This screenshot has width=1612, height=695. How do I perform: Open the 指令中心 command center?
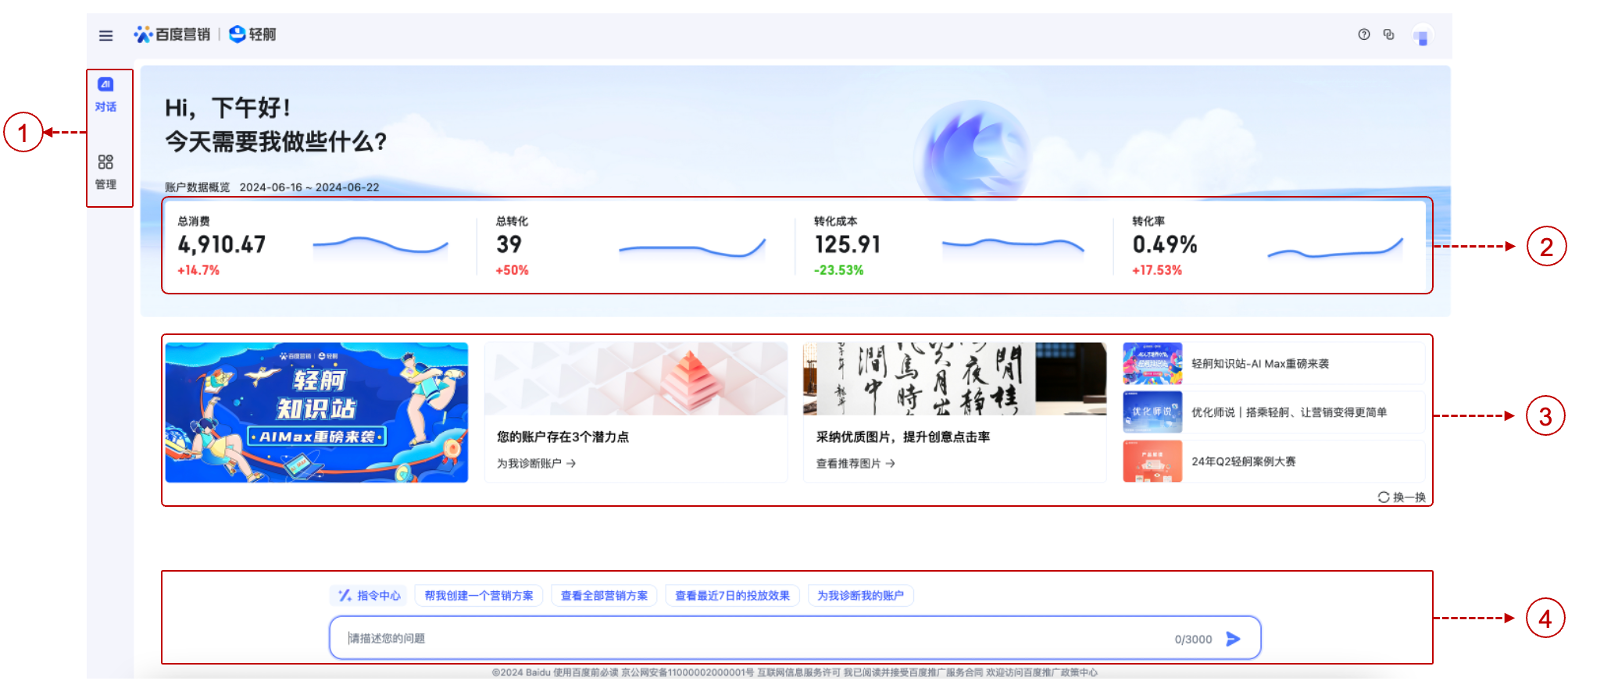(369, 596)
